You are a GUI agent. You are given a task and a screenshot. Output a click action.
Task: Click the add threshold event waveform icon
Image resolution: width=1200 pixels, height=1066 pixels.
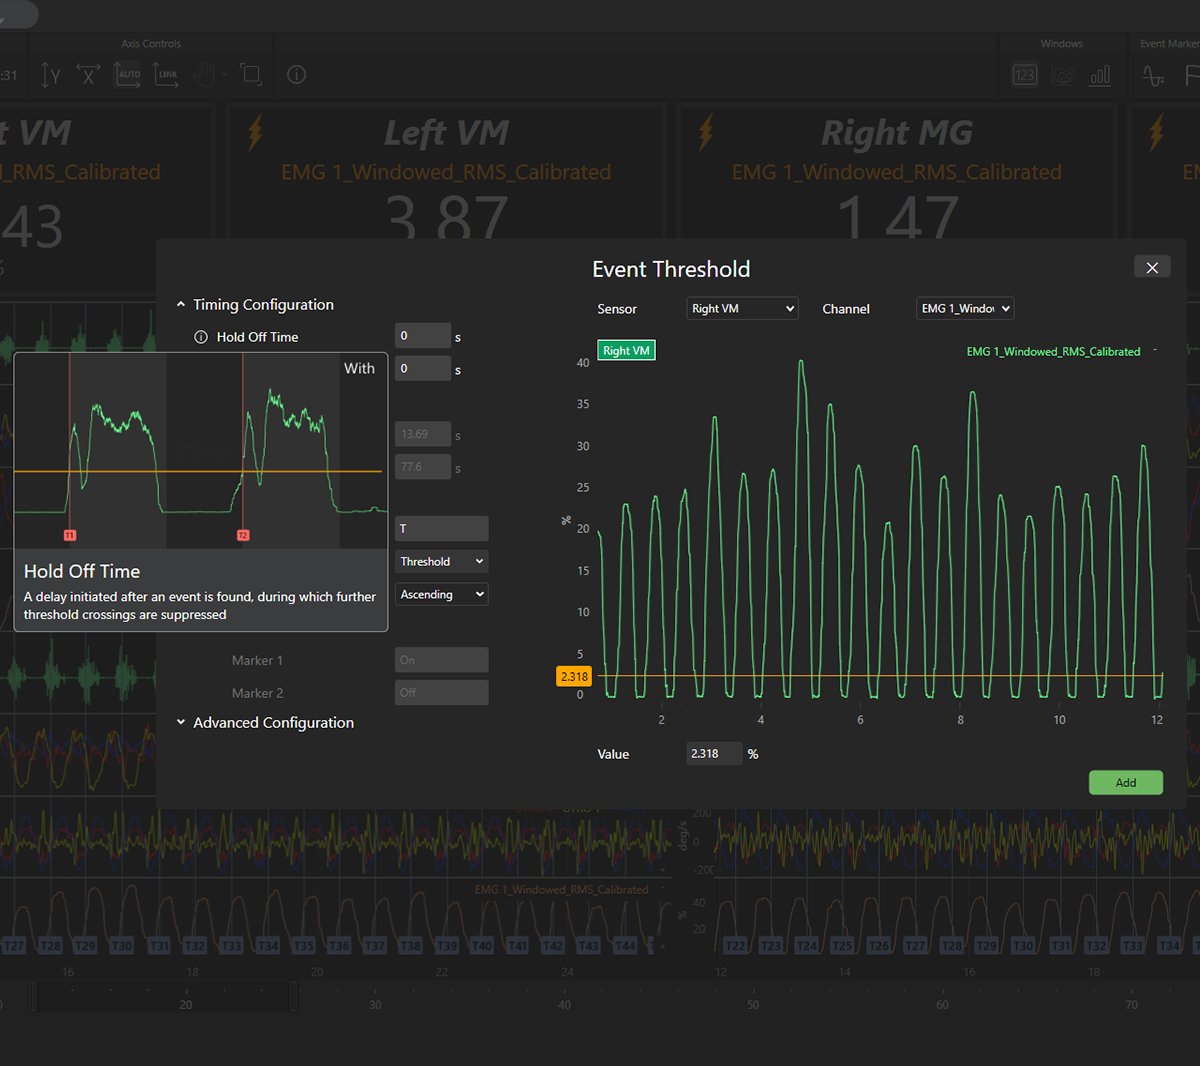[1153, 75]
